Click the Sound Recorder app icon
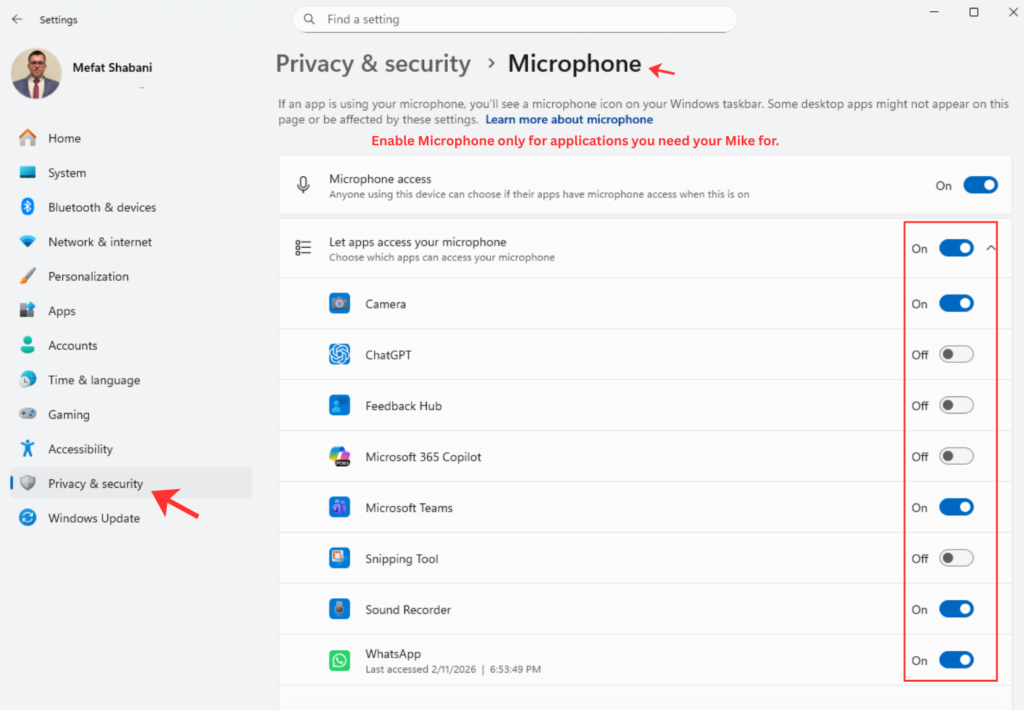This screenshot has height=710, width=1024. (339, 610)
